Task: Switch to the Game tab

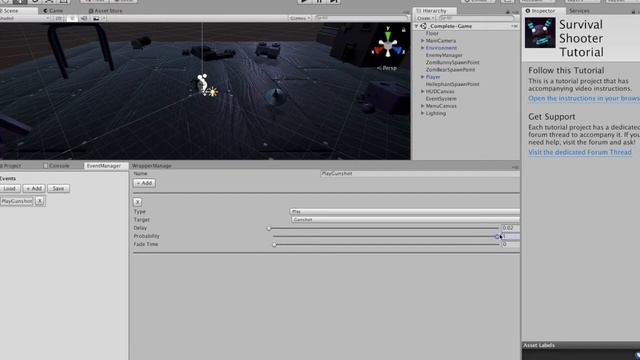Action: [53, 11]
